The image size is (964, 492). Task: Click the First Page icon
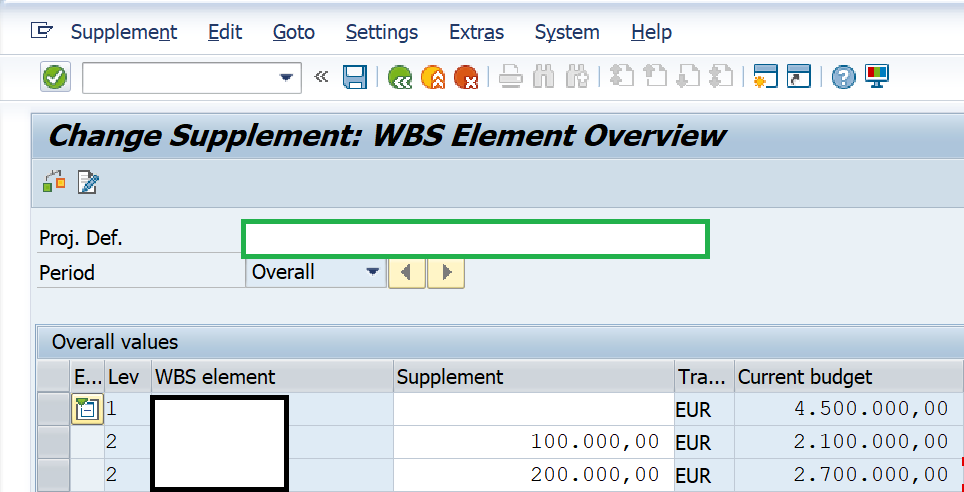(622, 77)
